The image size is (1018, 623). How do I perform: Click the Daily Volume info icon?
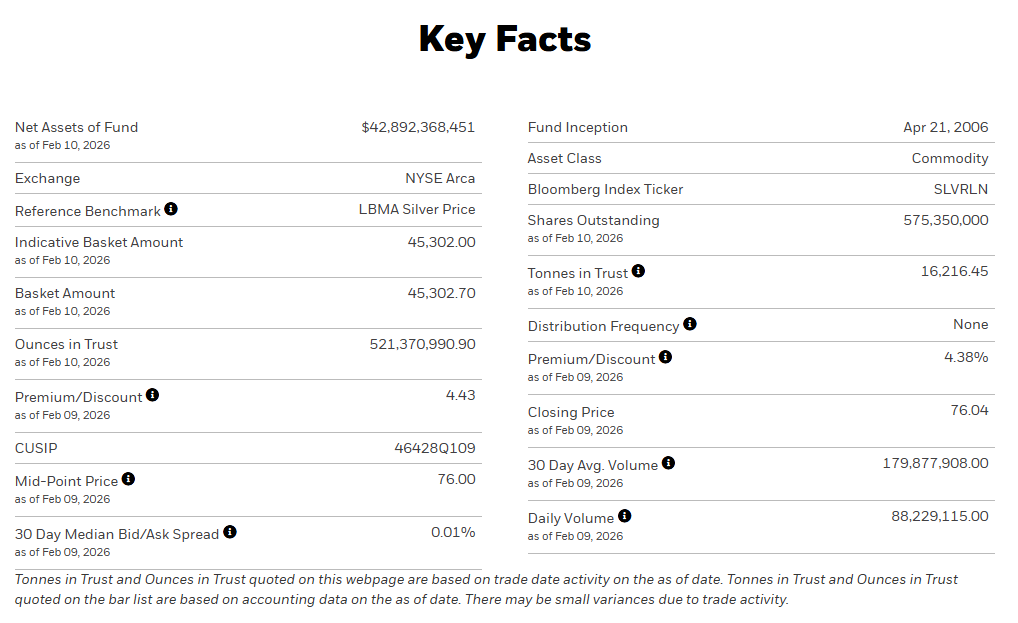coord(624,516)
